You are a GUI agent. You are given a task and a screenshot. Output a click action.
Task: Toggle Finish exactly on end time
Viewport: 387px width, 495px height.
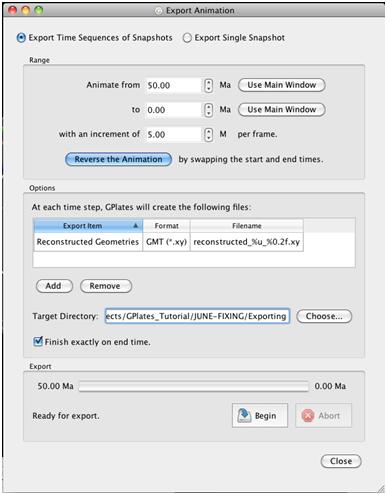point(38,341)
